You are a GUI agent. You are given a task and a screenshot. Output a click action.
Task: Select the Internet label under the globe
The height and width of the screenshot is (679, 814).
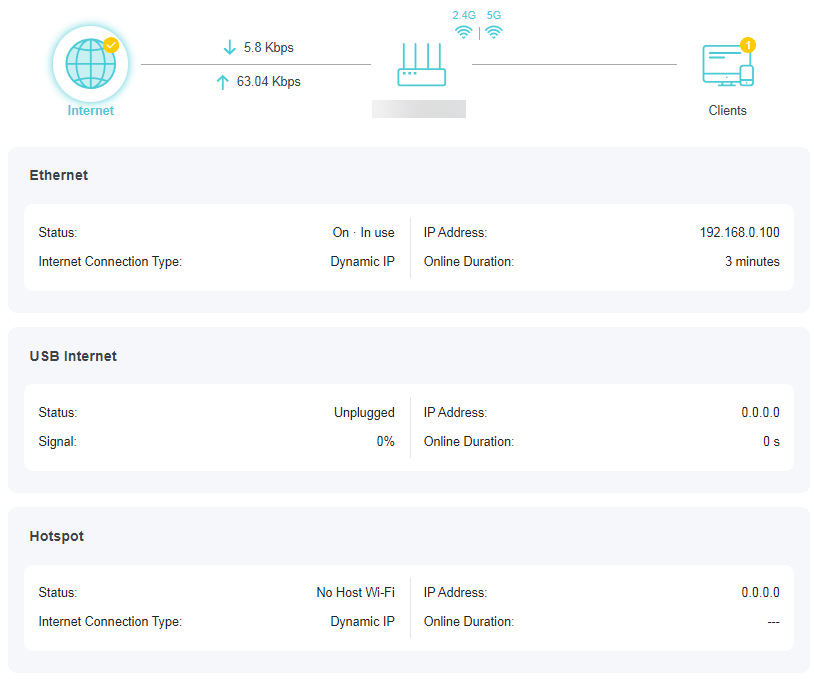pos(90,111)
